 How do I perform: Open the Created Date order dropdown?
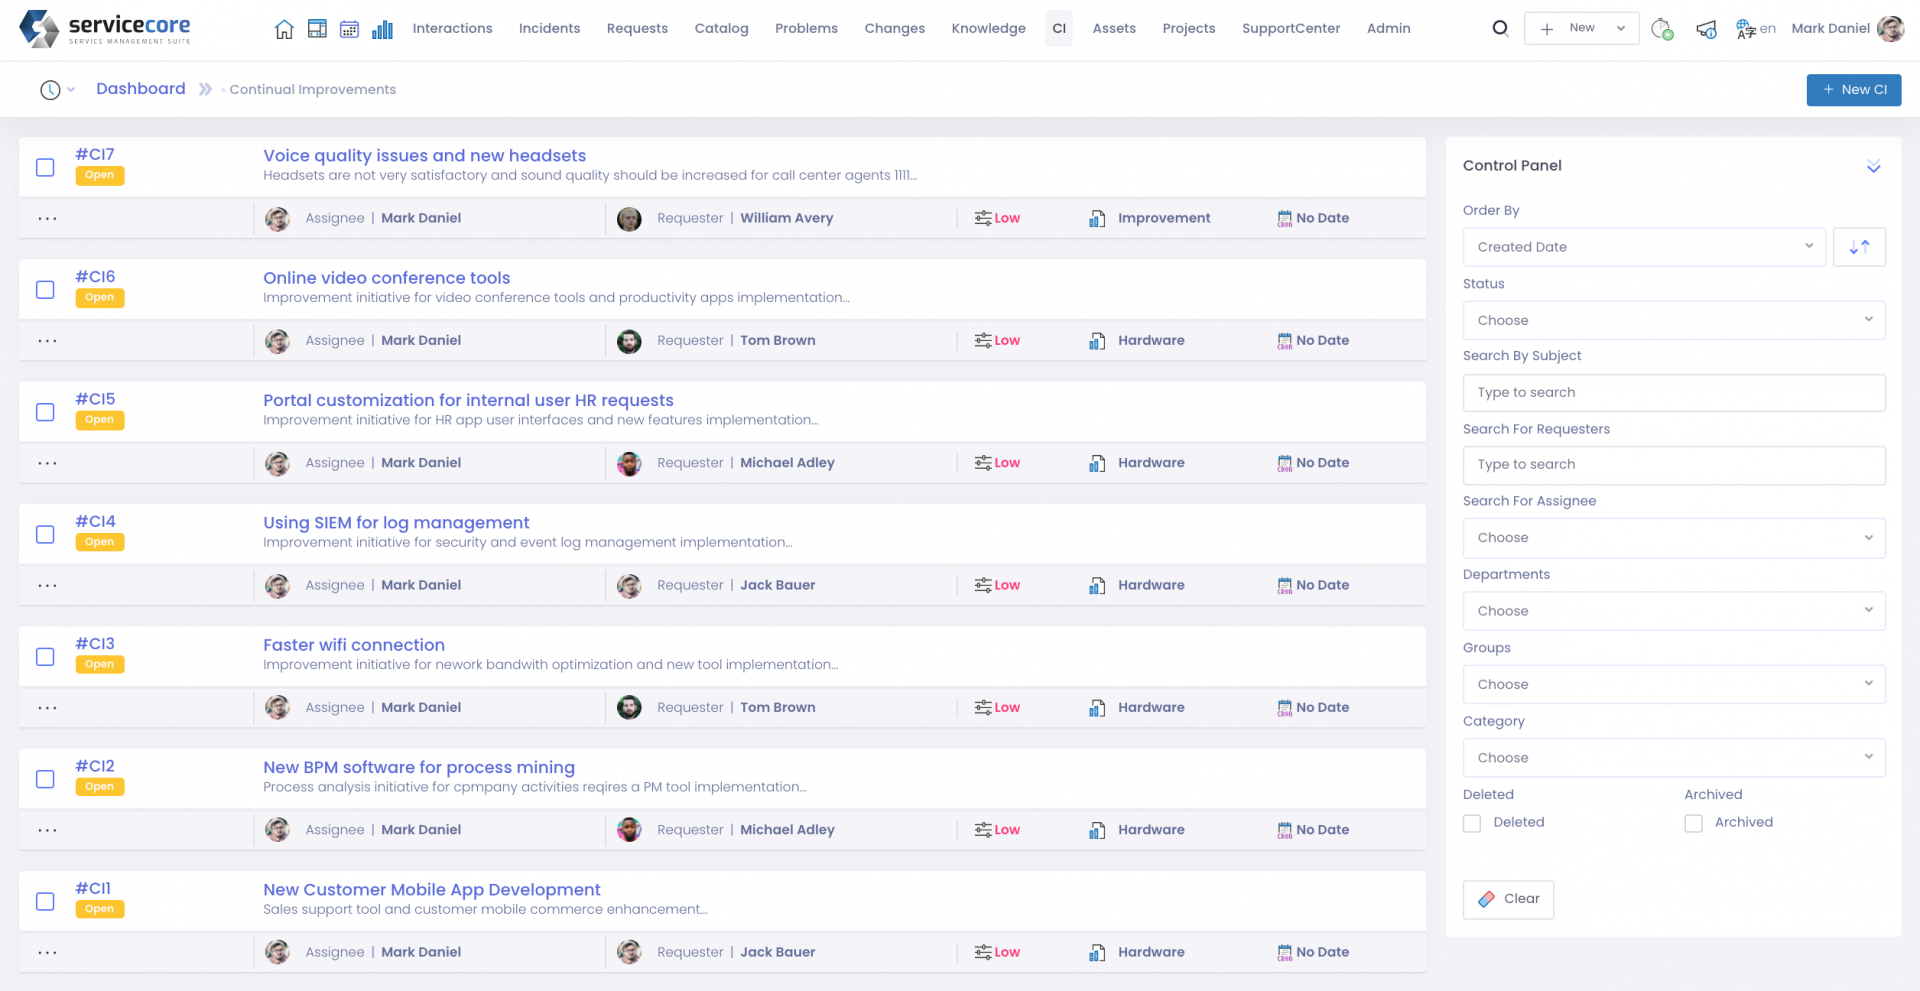pos(1643,247)
